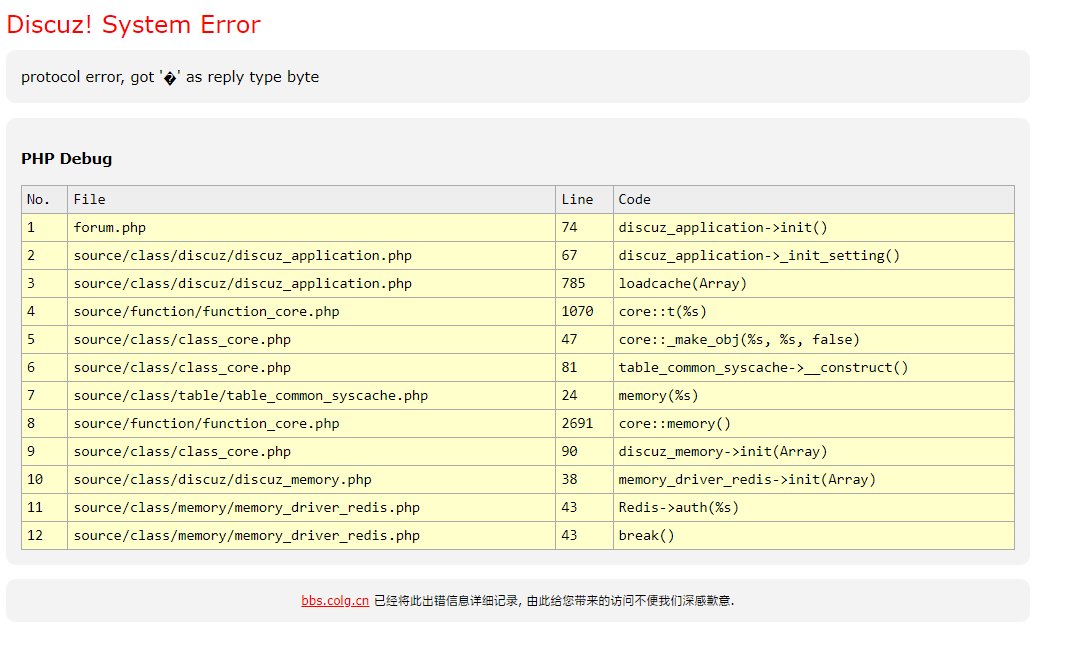Click line number 90 cell

click(x=584, y=452)
